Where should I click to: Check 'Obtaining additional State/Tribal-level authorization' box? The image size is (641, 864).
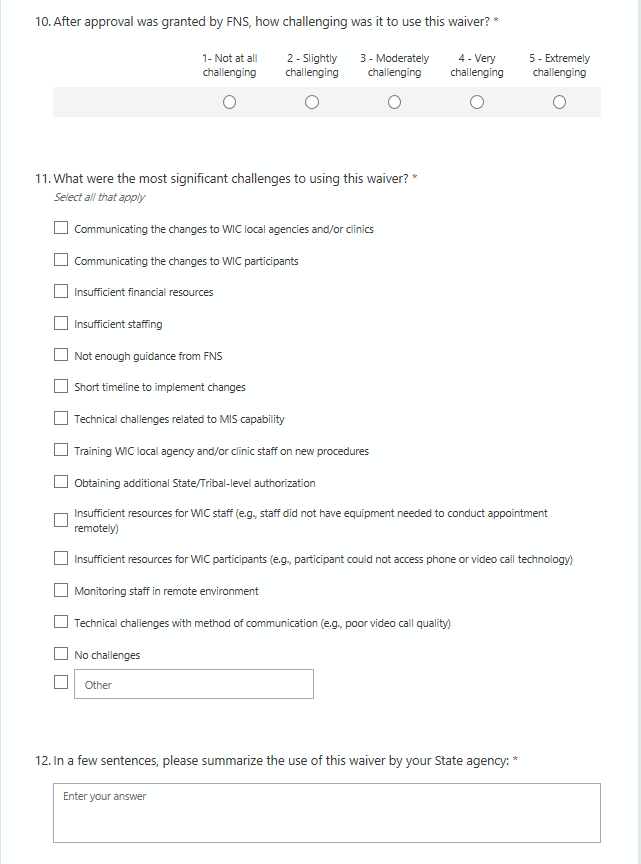61,483
